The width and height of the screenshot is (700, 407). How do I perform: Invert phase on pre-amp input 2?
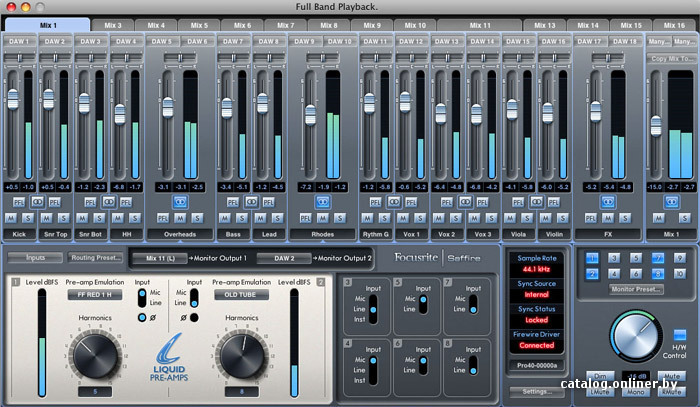194,318
